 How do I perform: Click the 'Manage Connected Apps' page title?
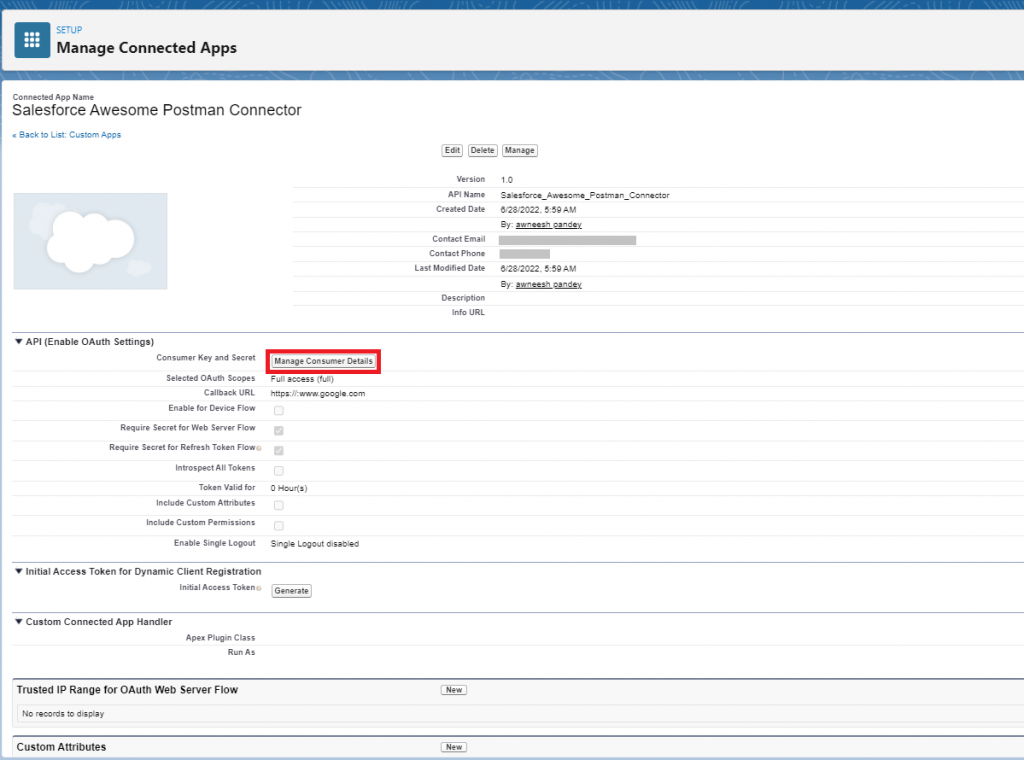pyautogui.click(x=147, y=48)
